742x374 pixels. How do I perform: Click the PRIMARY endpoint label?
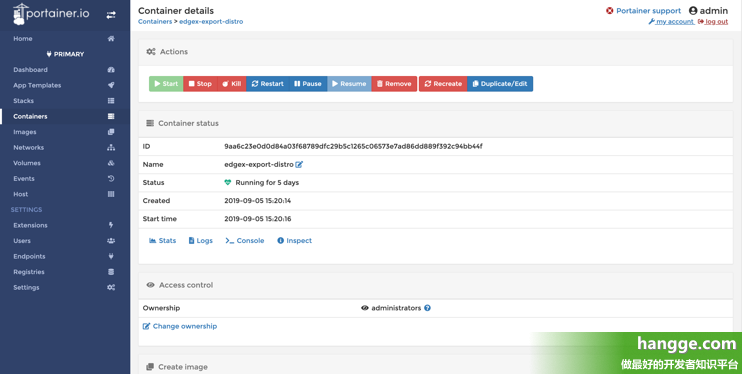65,54
